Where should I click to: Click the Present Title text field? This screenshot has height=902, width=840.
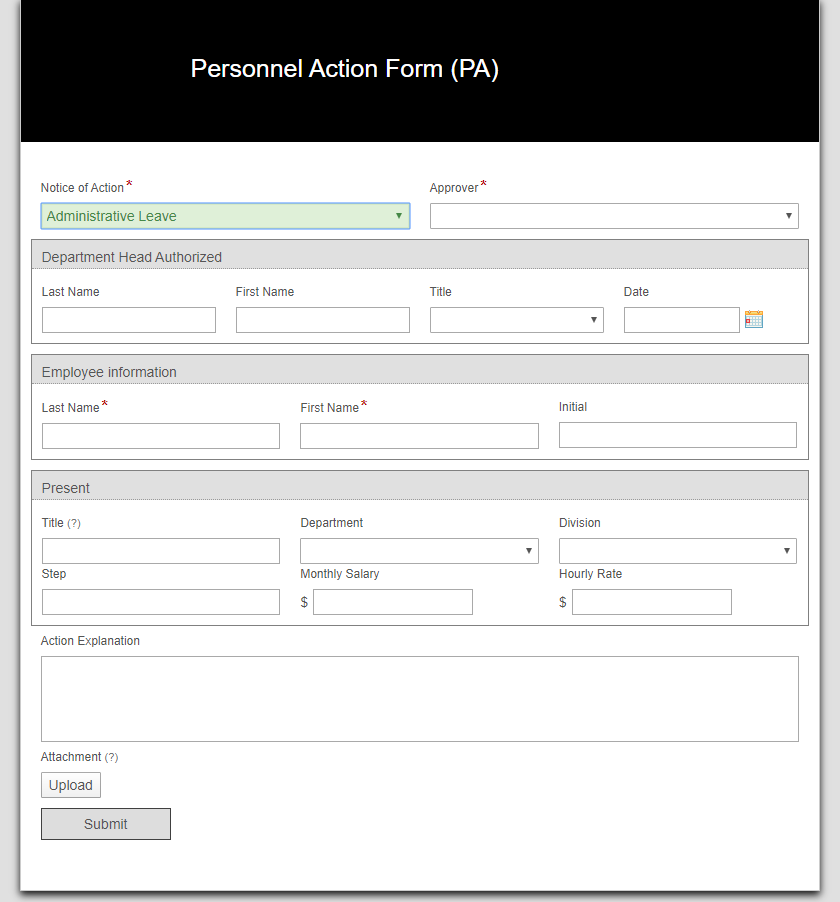click(161, 551)
